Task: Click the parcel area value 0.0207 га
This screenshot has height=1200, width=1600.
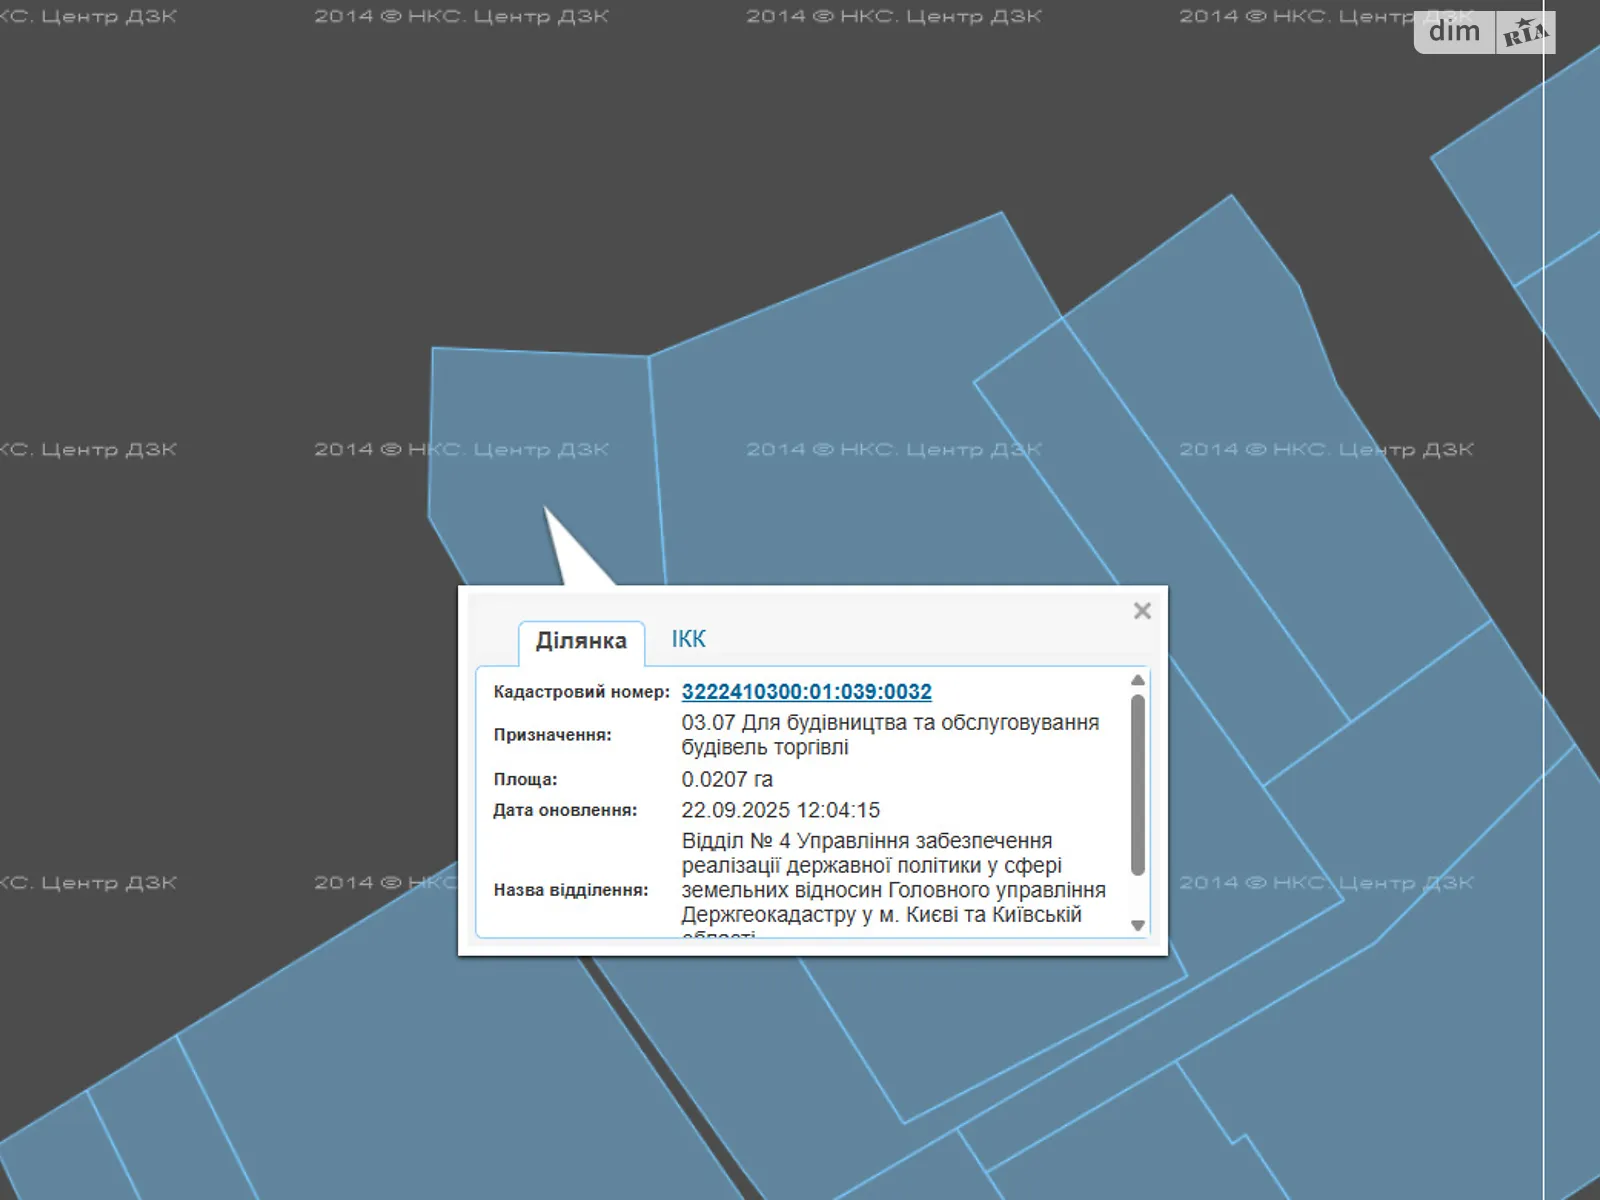Action: [x=727, y=779]
